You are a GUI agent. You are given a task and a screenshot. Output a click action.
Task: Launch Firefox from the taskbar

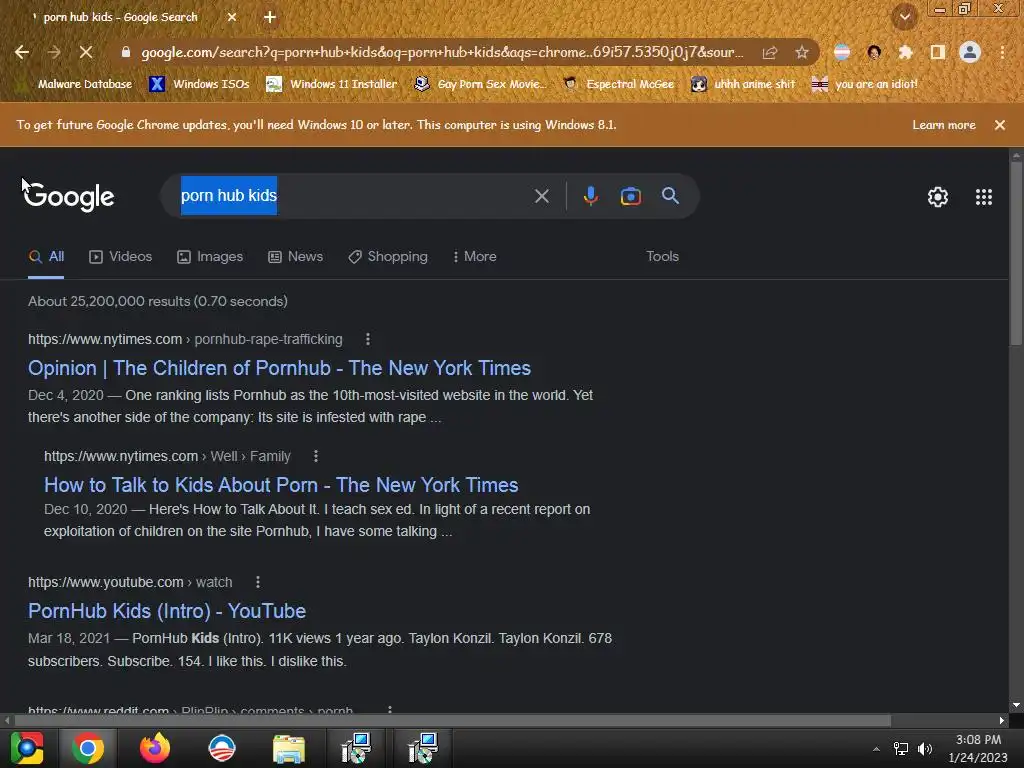(155, 748)
